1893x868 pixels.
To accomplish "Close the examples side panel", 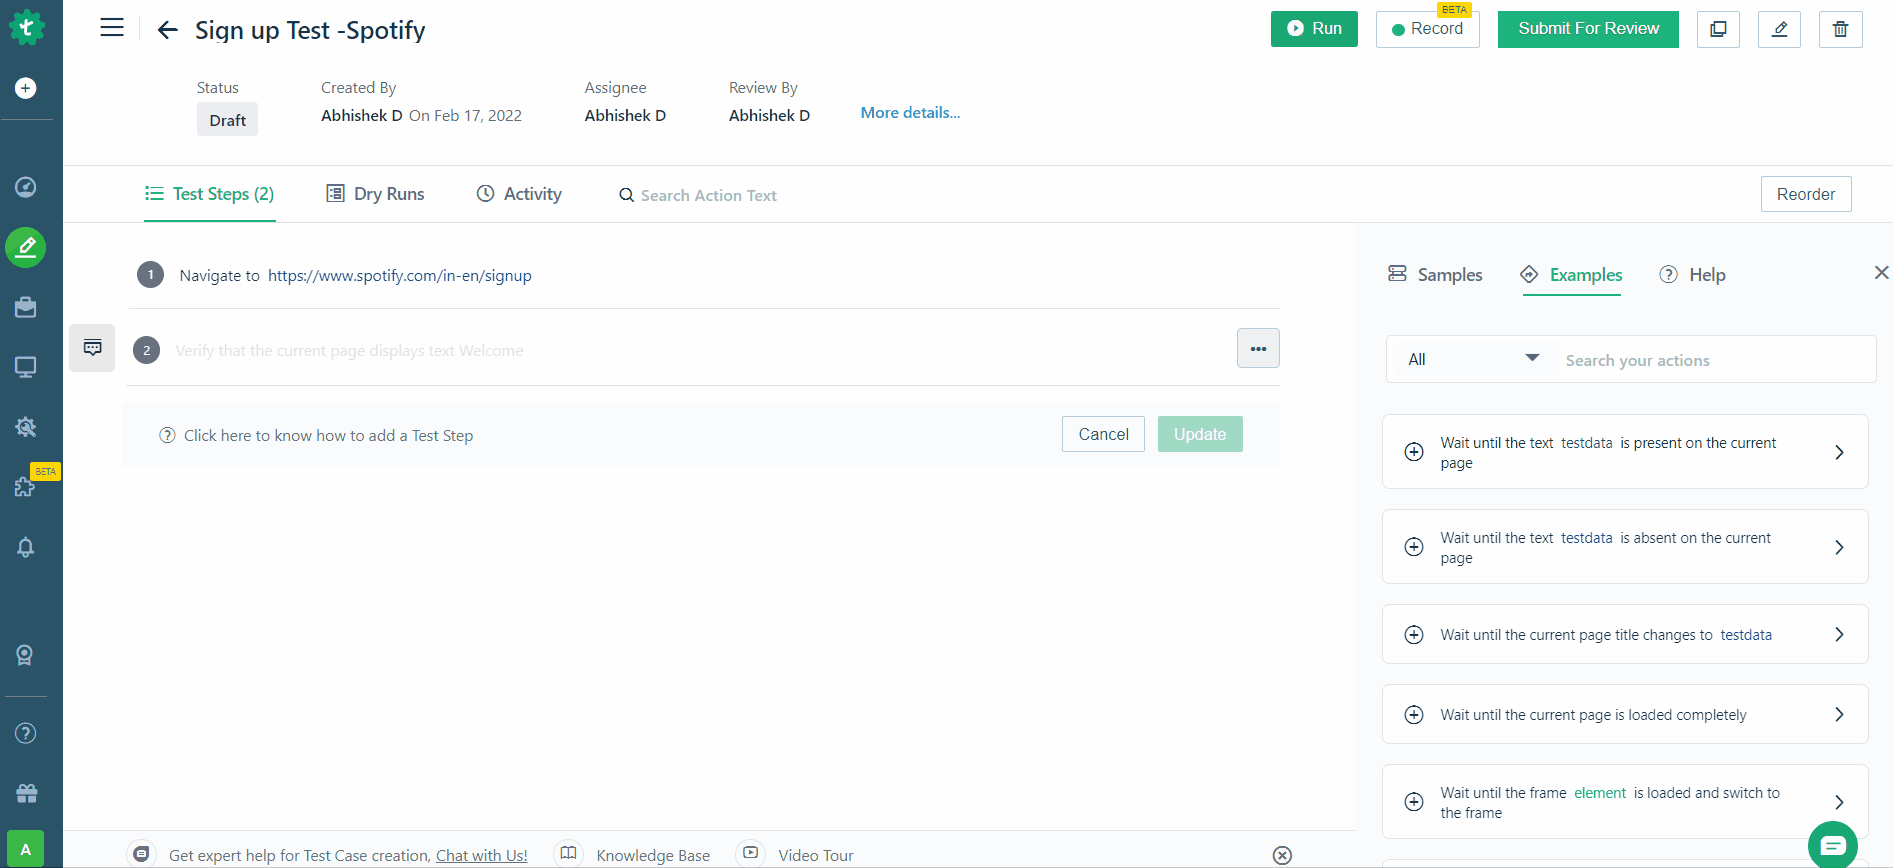I will pyautogui.click(x=1881, y=272).
